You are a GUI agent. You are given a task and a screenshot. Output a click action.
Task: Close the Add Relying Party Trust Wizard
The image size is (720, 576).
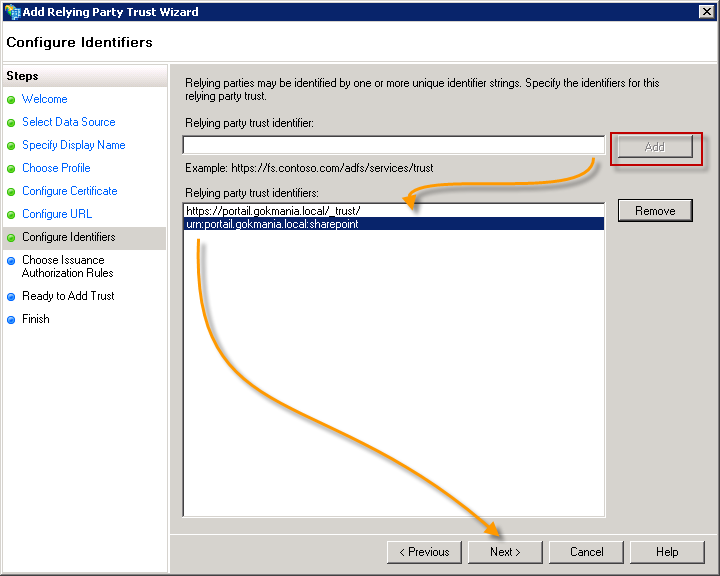point(706,11)
